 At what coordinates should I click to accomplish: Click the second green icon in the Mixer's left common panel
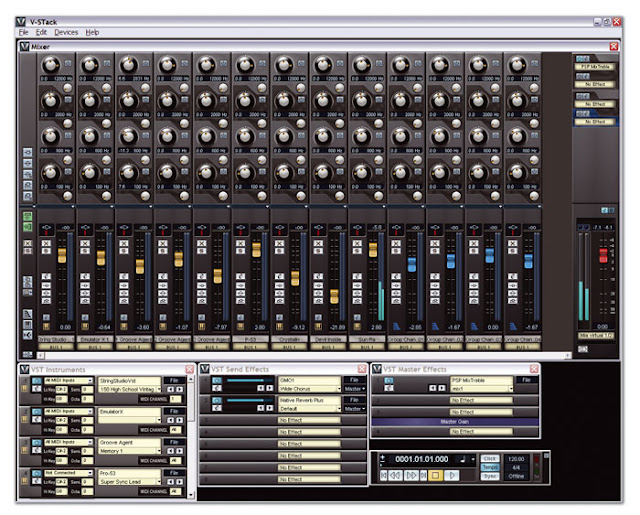[x=27, y=226]
